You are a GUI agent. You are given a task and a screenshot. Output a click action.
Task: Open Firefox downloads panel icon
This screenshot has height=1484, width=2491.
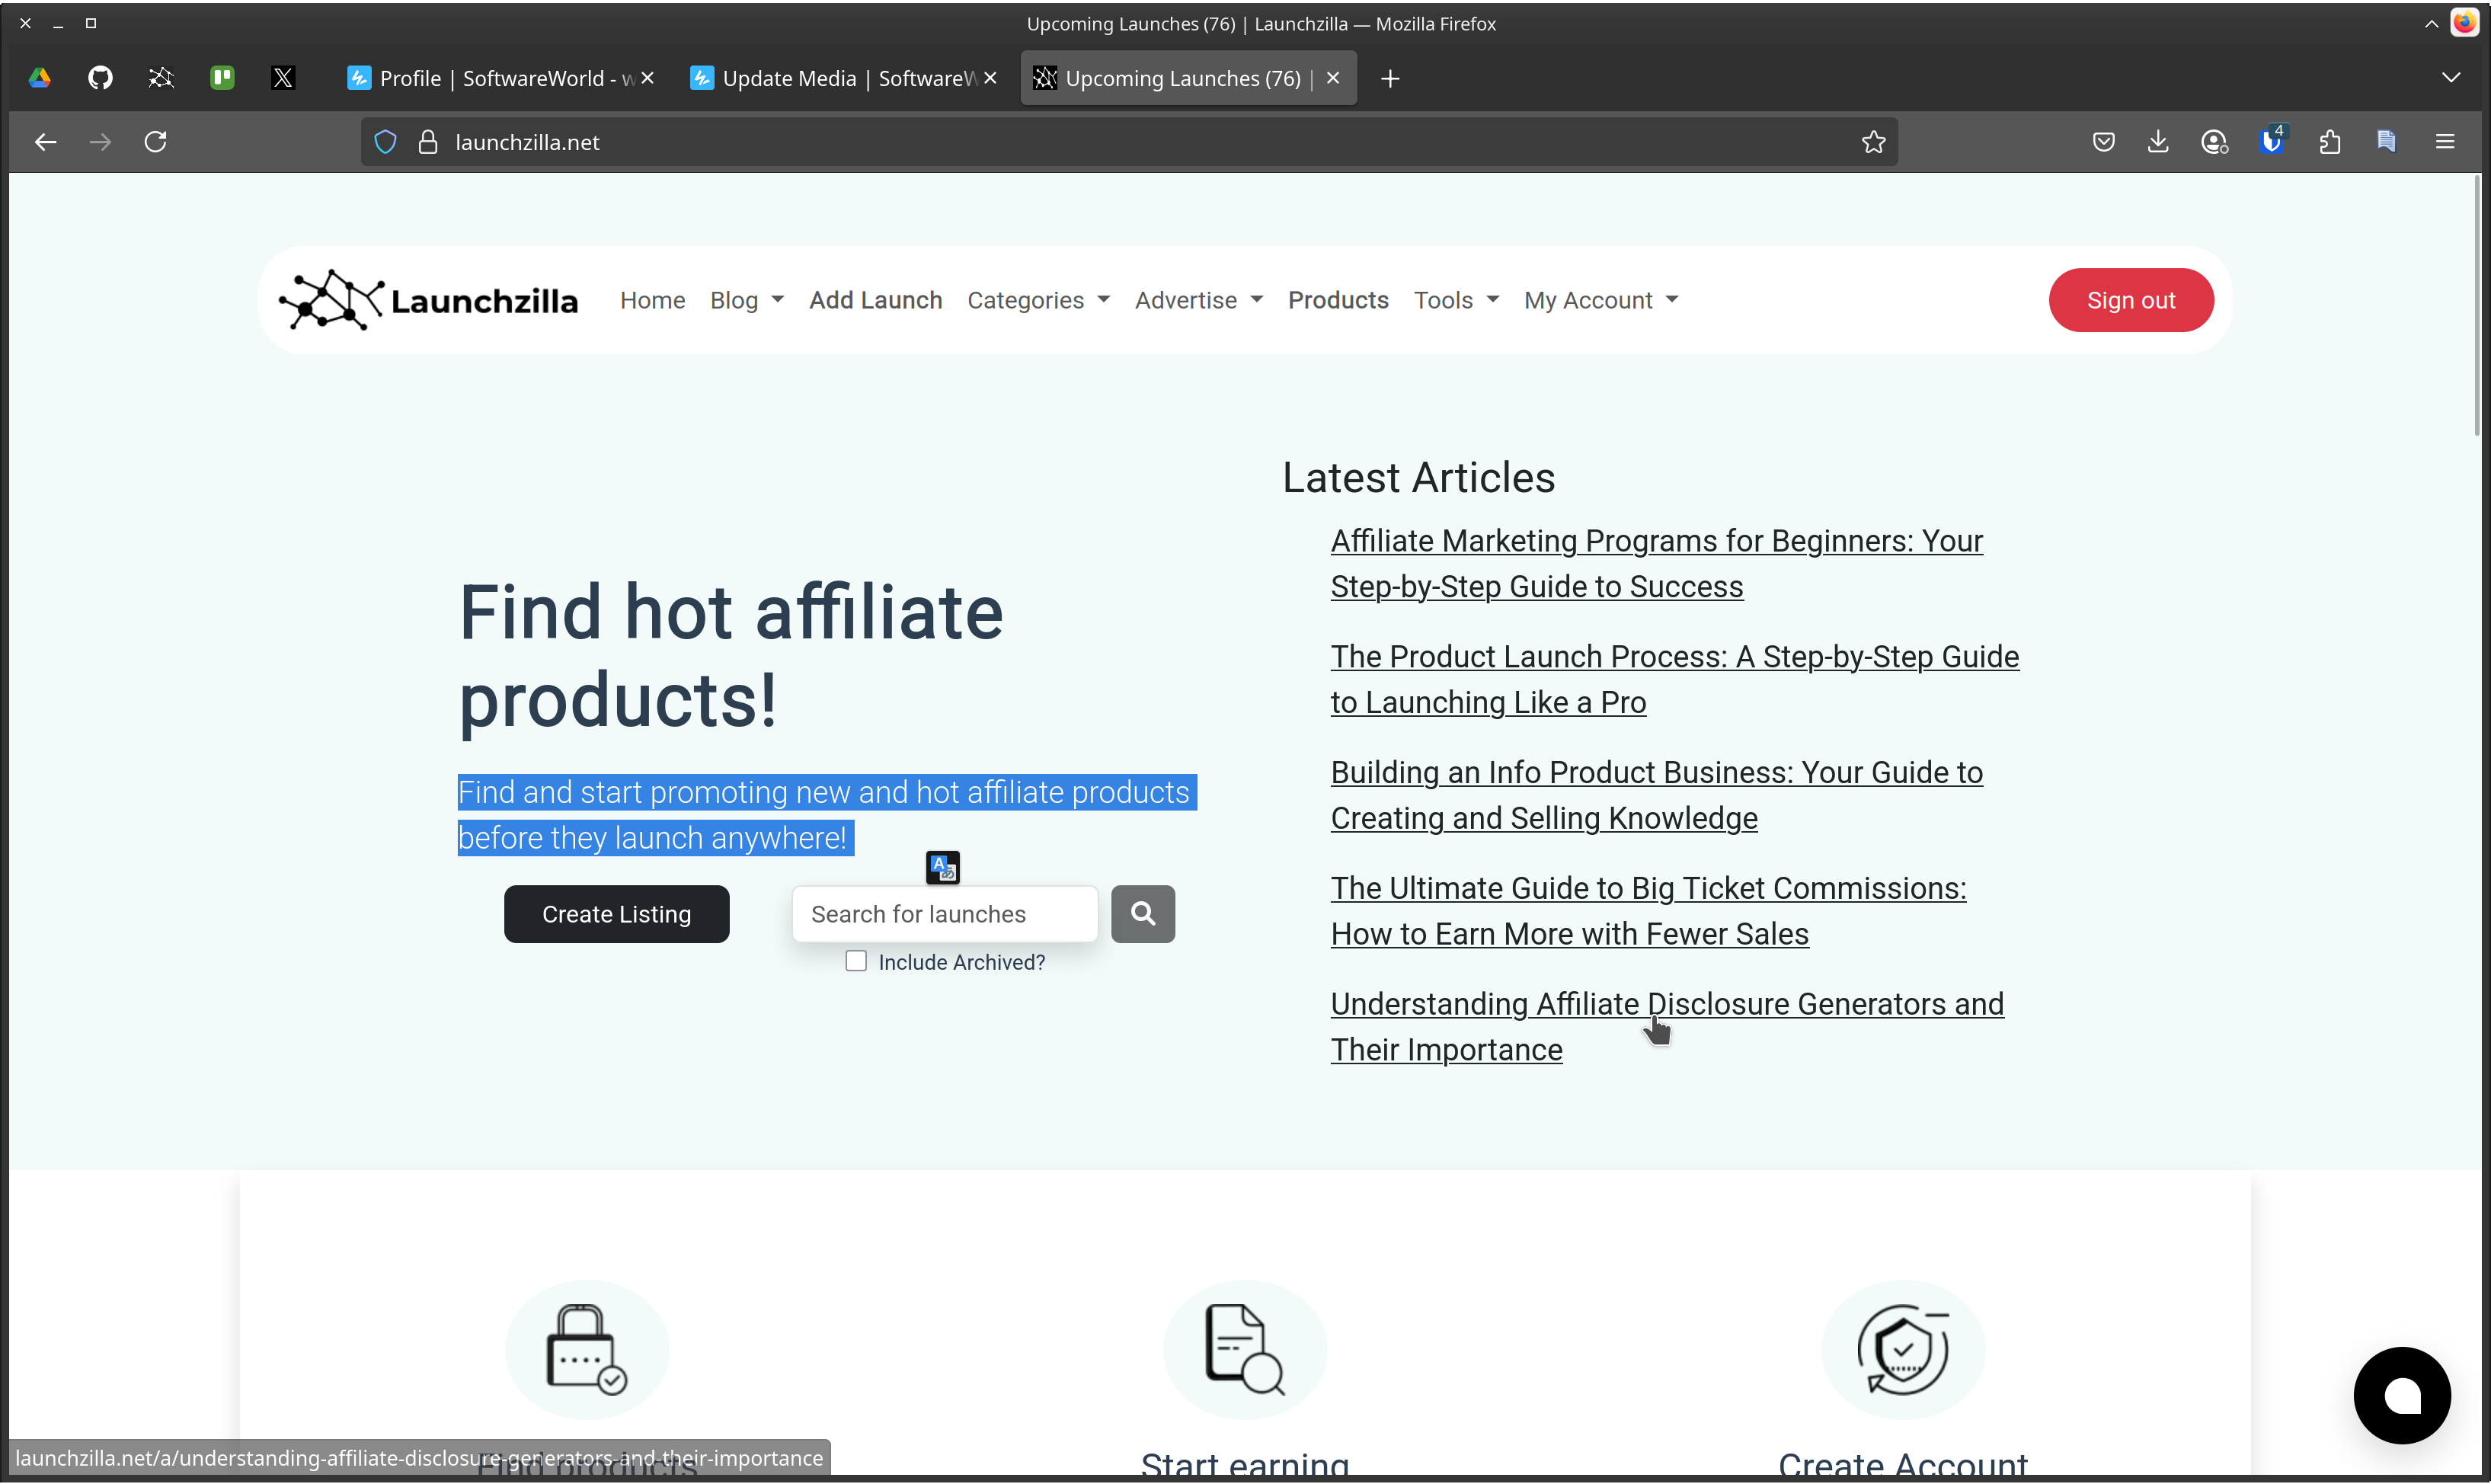2158,142
